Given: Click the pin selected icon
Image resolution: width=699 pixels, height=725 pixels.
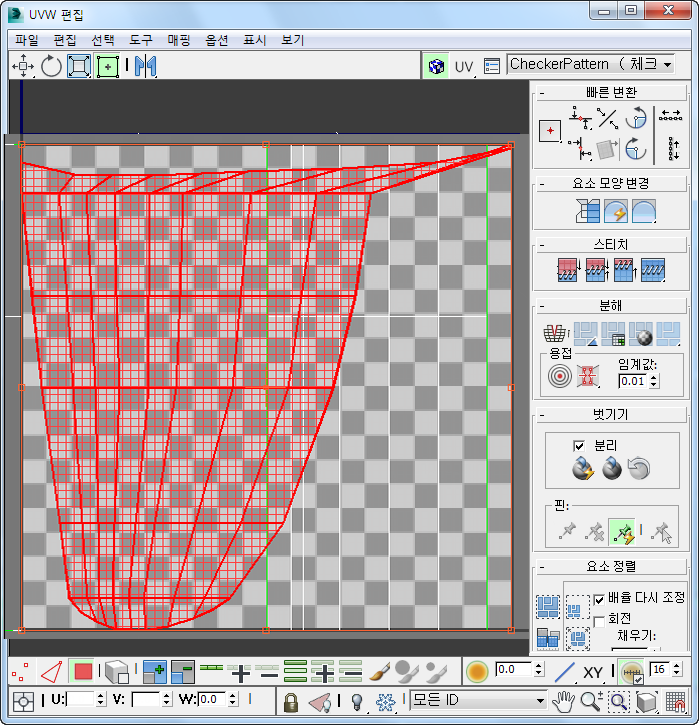Looking at the screenshot, I should coord(567,531).
